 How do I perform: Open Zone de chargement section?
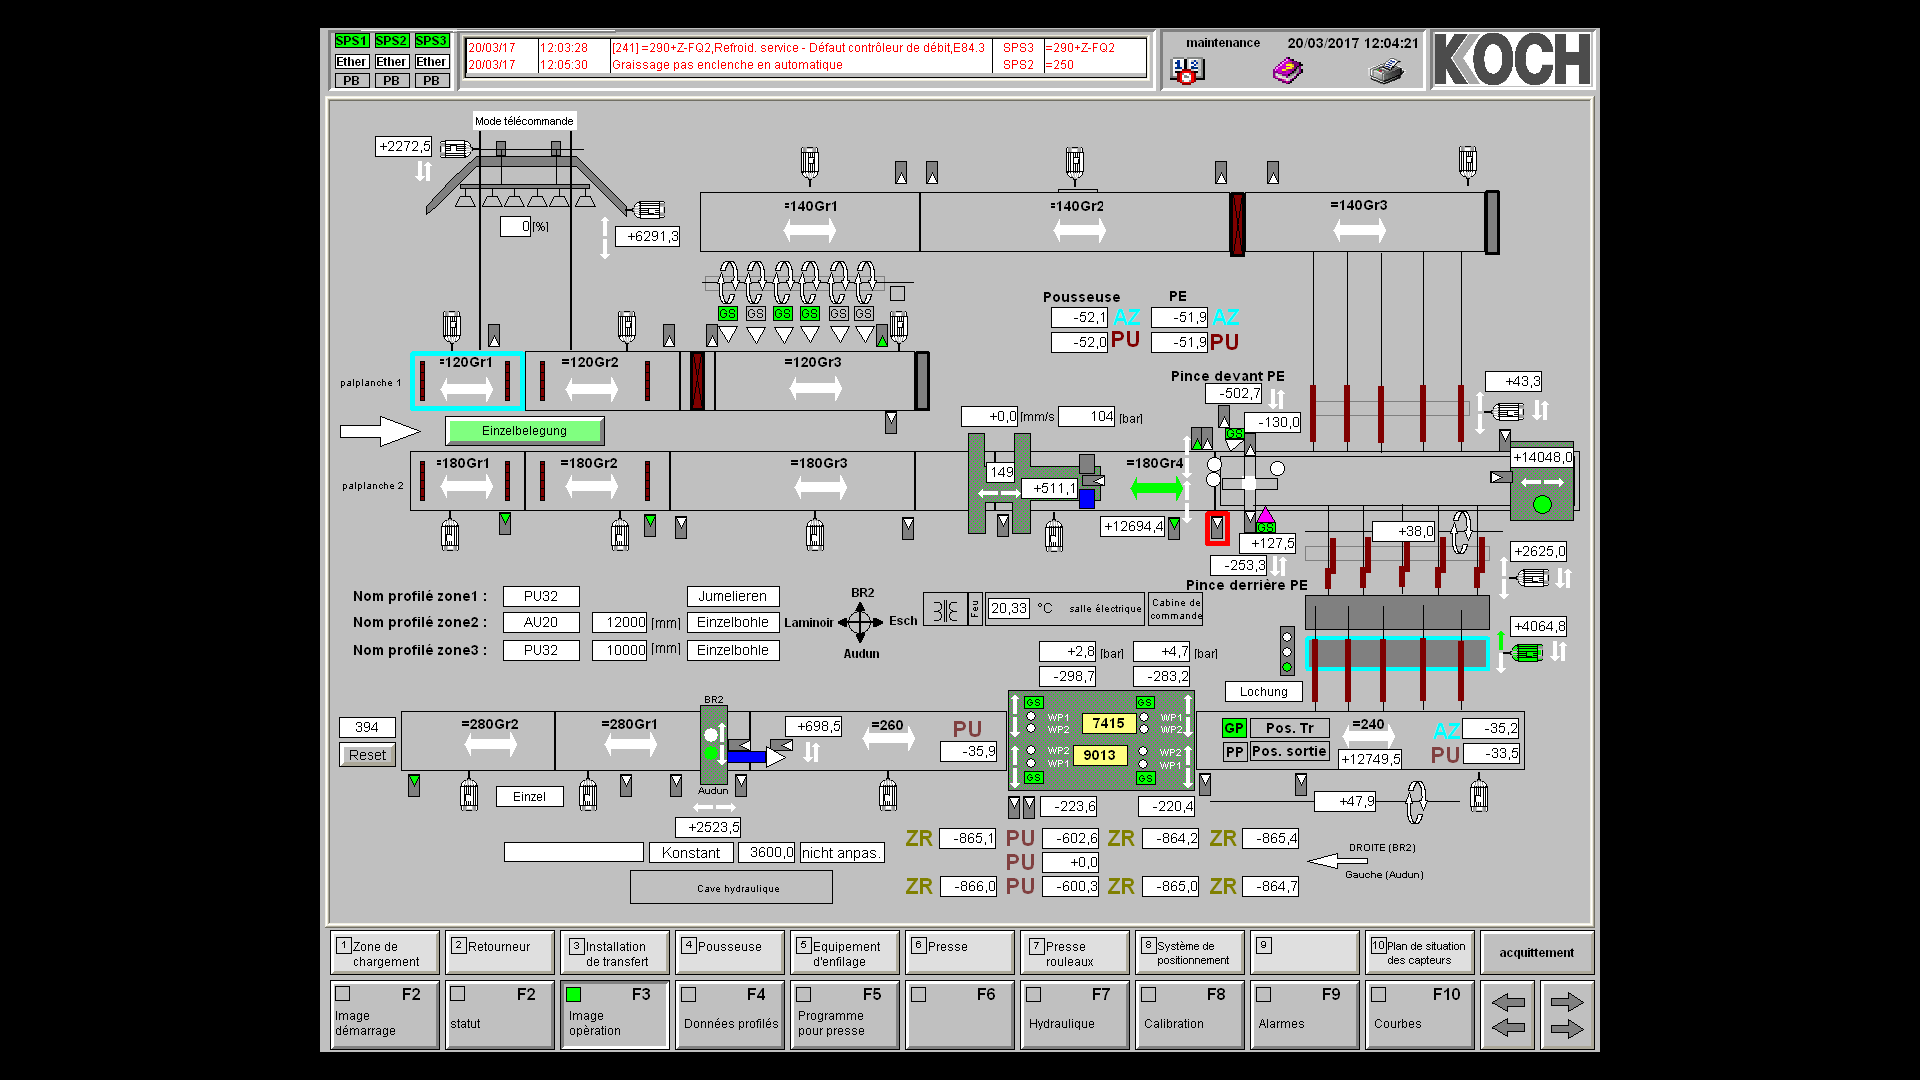click(385, 952)
